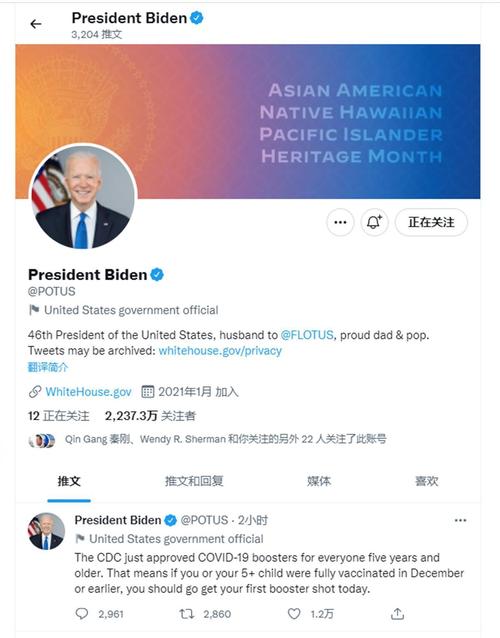This screenshot has width=500, height=638.
Task: Open the tweet's three-dot more menu
Action: (460, 520)
